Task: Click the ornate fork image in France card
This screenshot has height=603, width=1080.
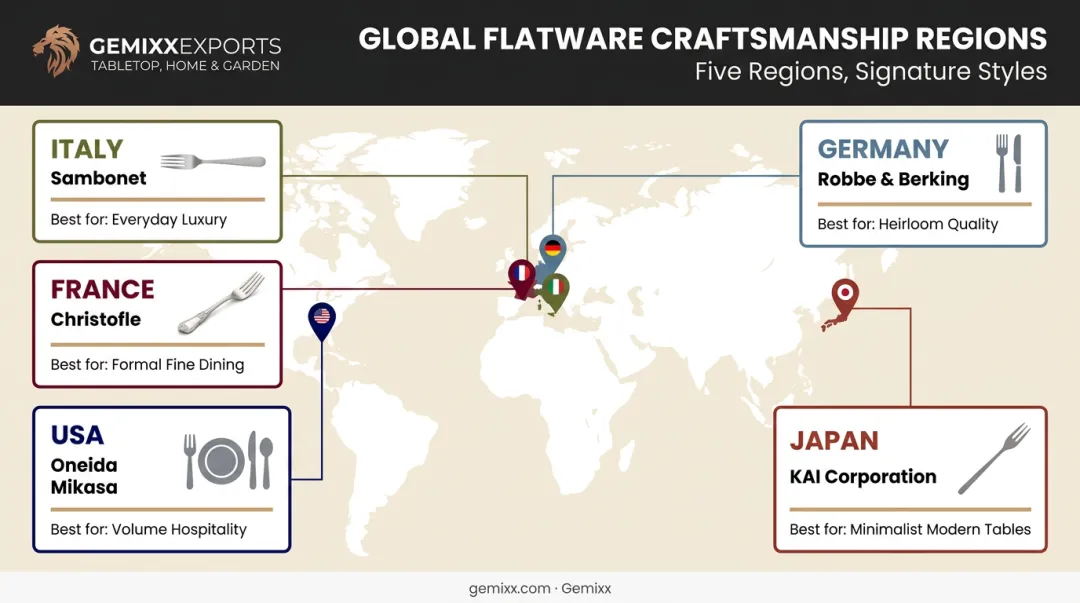Action: 221,303
